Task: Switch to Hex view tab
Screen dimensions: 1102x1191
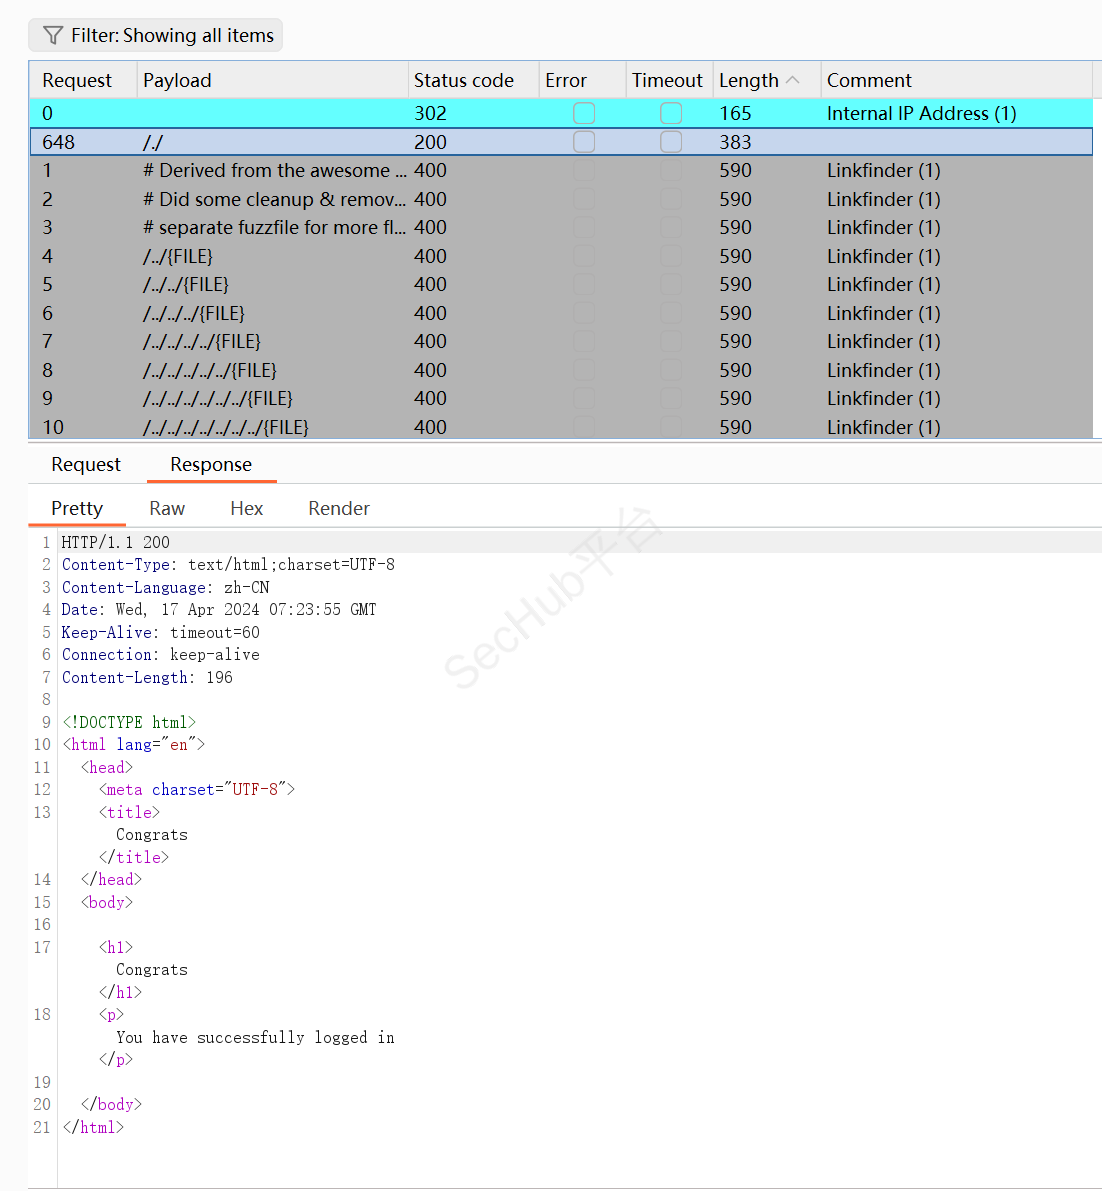Action: pos(246,508)
